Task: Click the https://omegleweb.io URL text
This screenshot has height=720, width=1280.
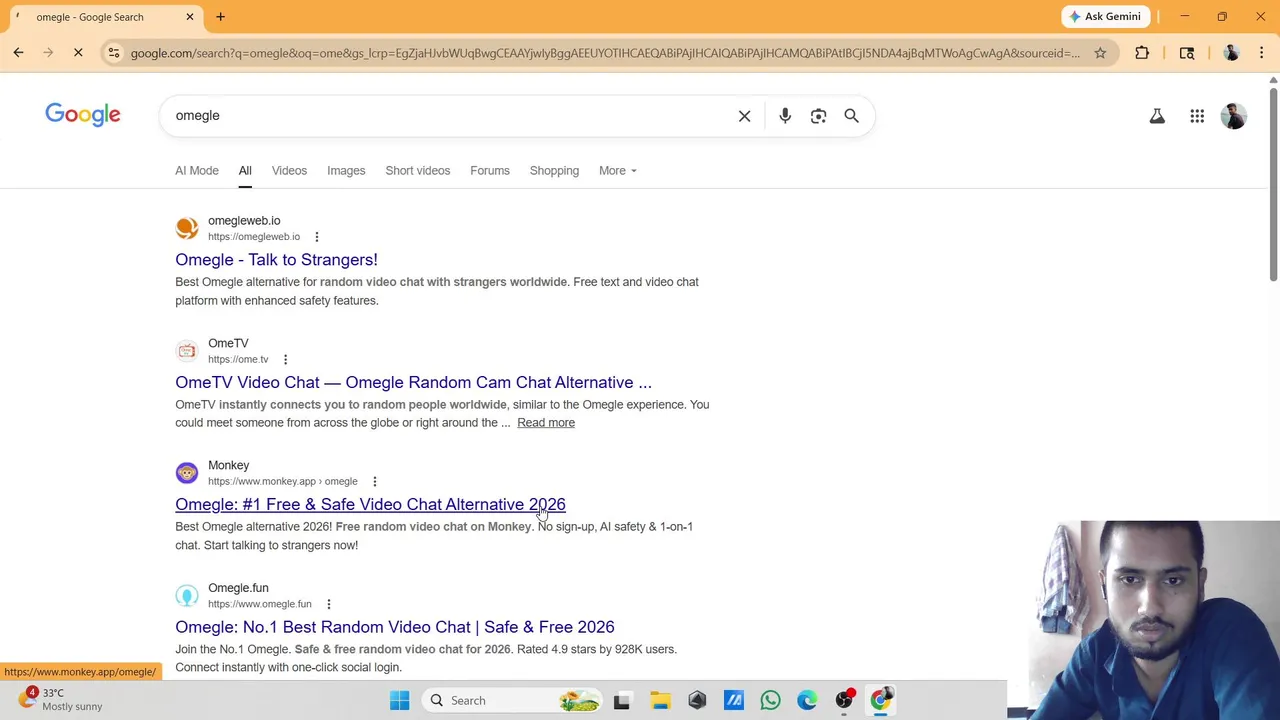Action: tap(254, 237)
